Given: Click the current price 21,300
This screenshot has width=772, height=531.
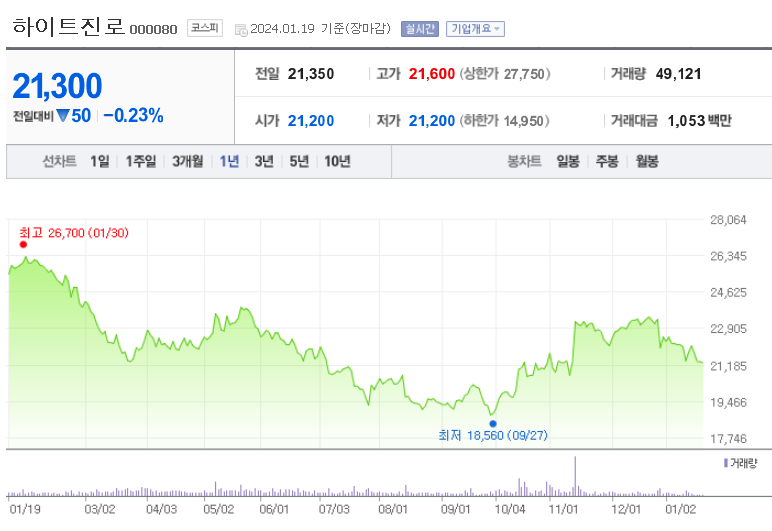Looking at the screenshot, I should 57,86.
